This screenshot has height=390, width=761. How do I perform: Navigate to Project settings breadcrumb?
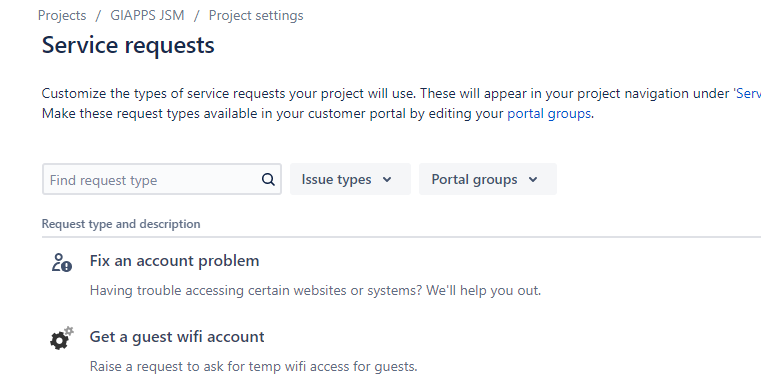point(256,16)
